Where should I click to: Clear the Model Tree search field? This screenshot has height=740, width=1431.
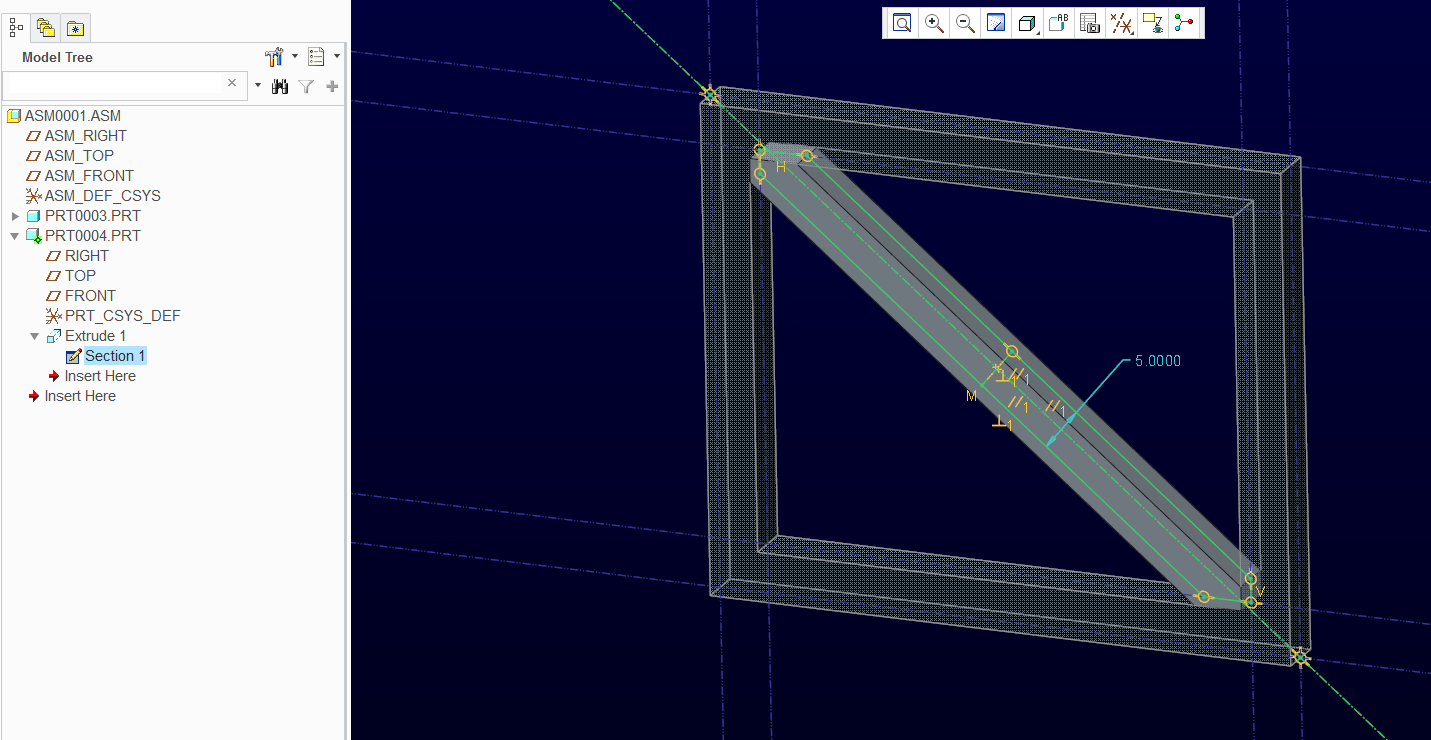(232, 84)
